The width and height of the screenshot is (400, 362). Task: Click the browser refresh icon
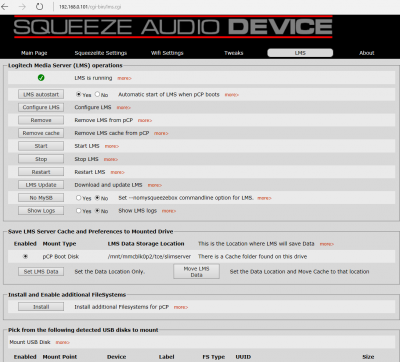40,7
